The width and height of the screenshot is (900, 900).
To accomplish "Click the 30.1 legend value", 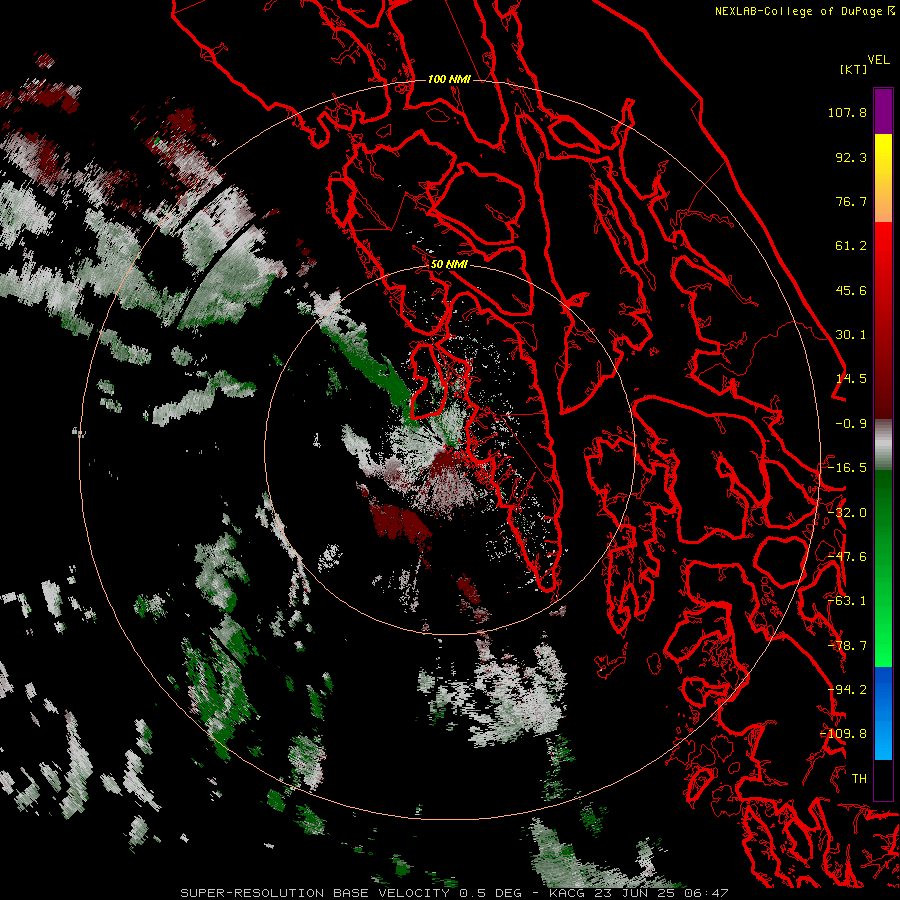I will (x=851, y=335).
